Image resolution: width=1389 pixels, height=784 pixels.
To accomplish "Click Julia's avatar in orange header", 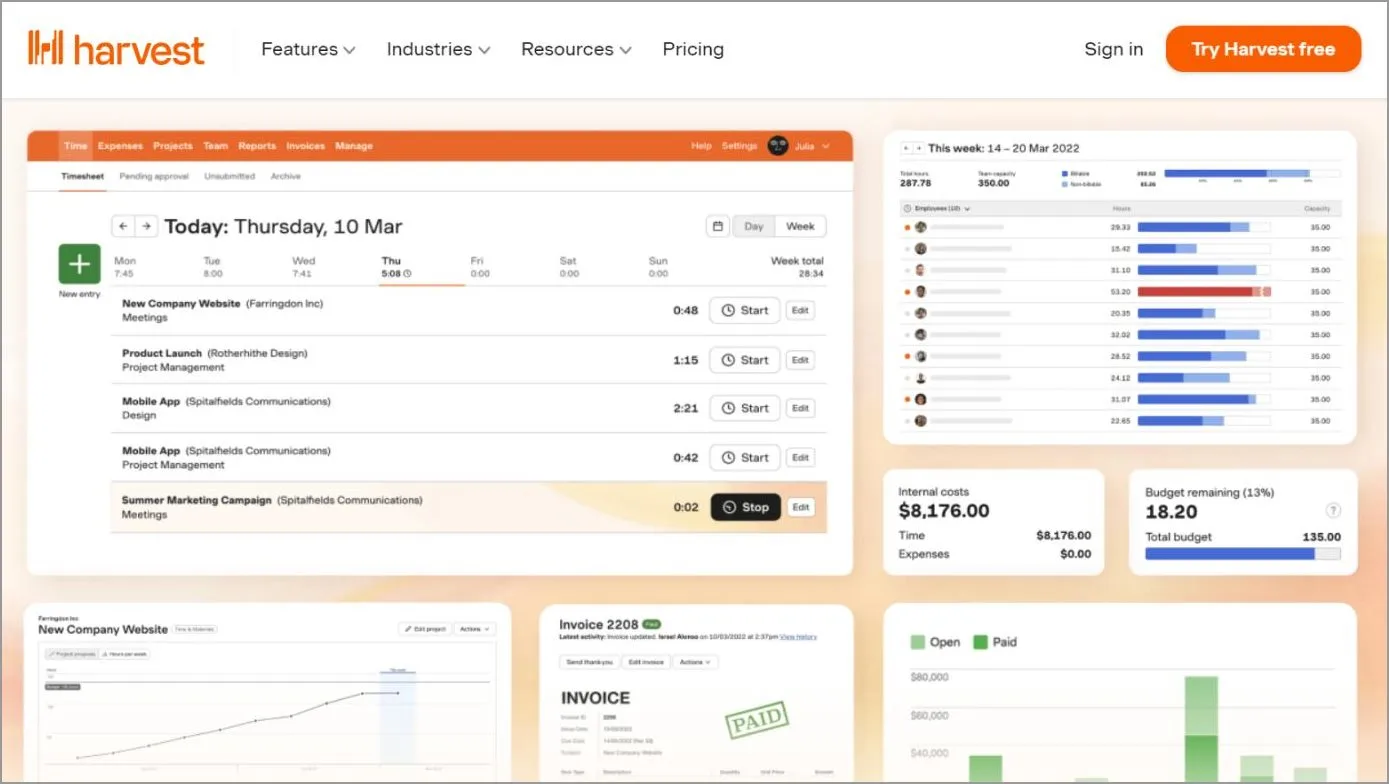I will click(778, 146).
